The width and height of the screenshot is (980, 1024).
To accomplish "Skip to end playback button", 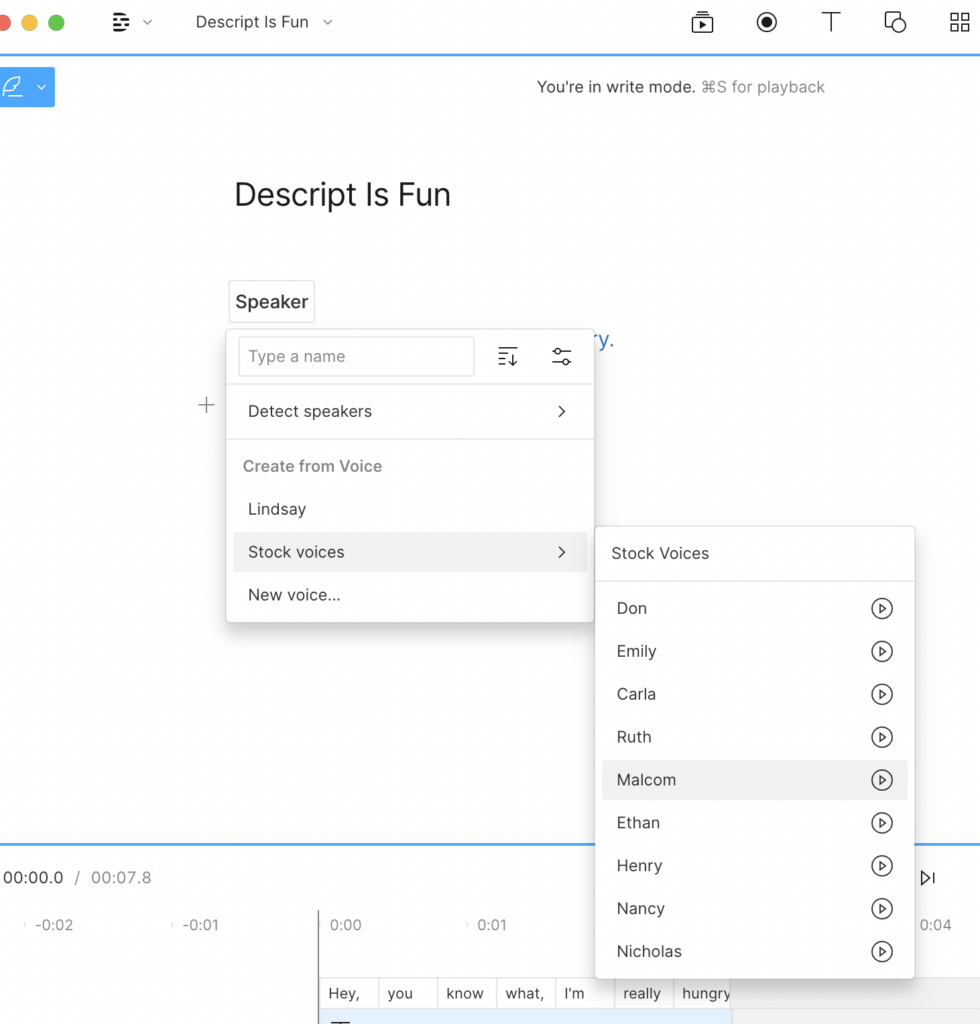I will pyautogui.click(x=927, y=878).
